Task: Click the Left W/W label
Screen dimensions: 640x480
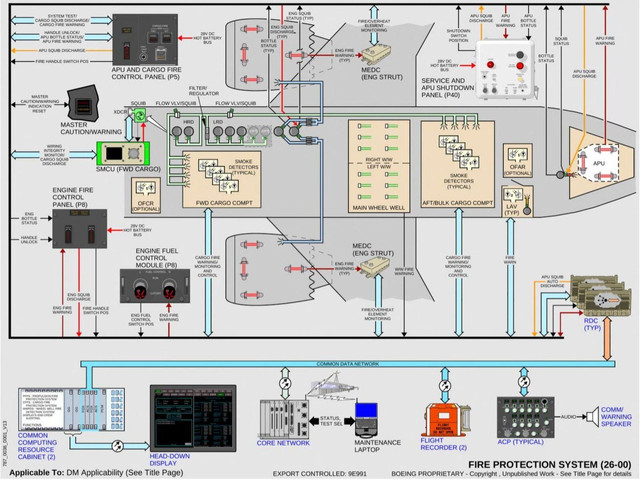Action: pyautogui.click(x=378, y=167)
